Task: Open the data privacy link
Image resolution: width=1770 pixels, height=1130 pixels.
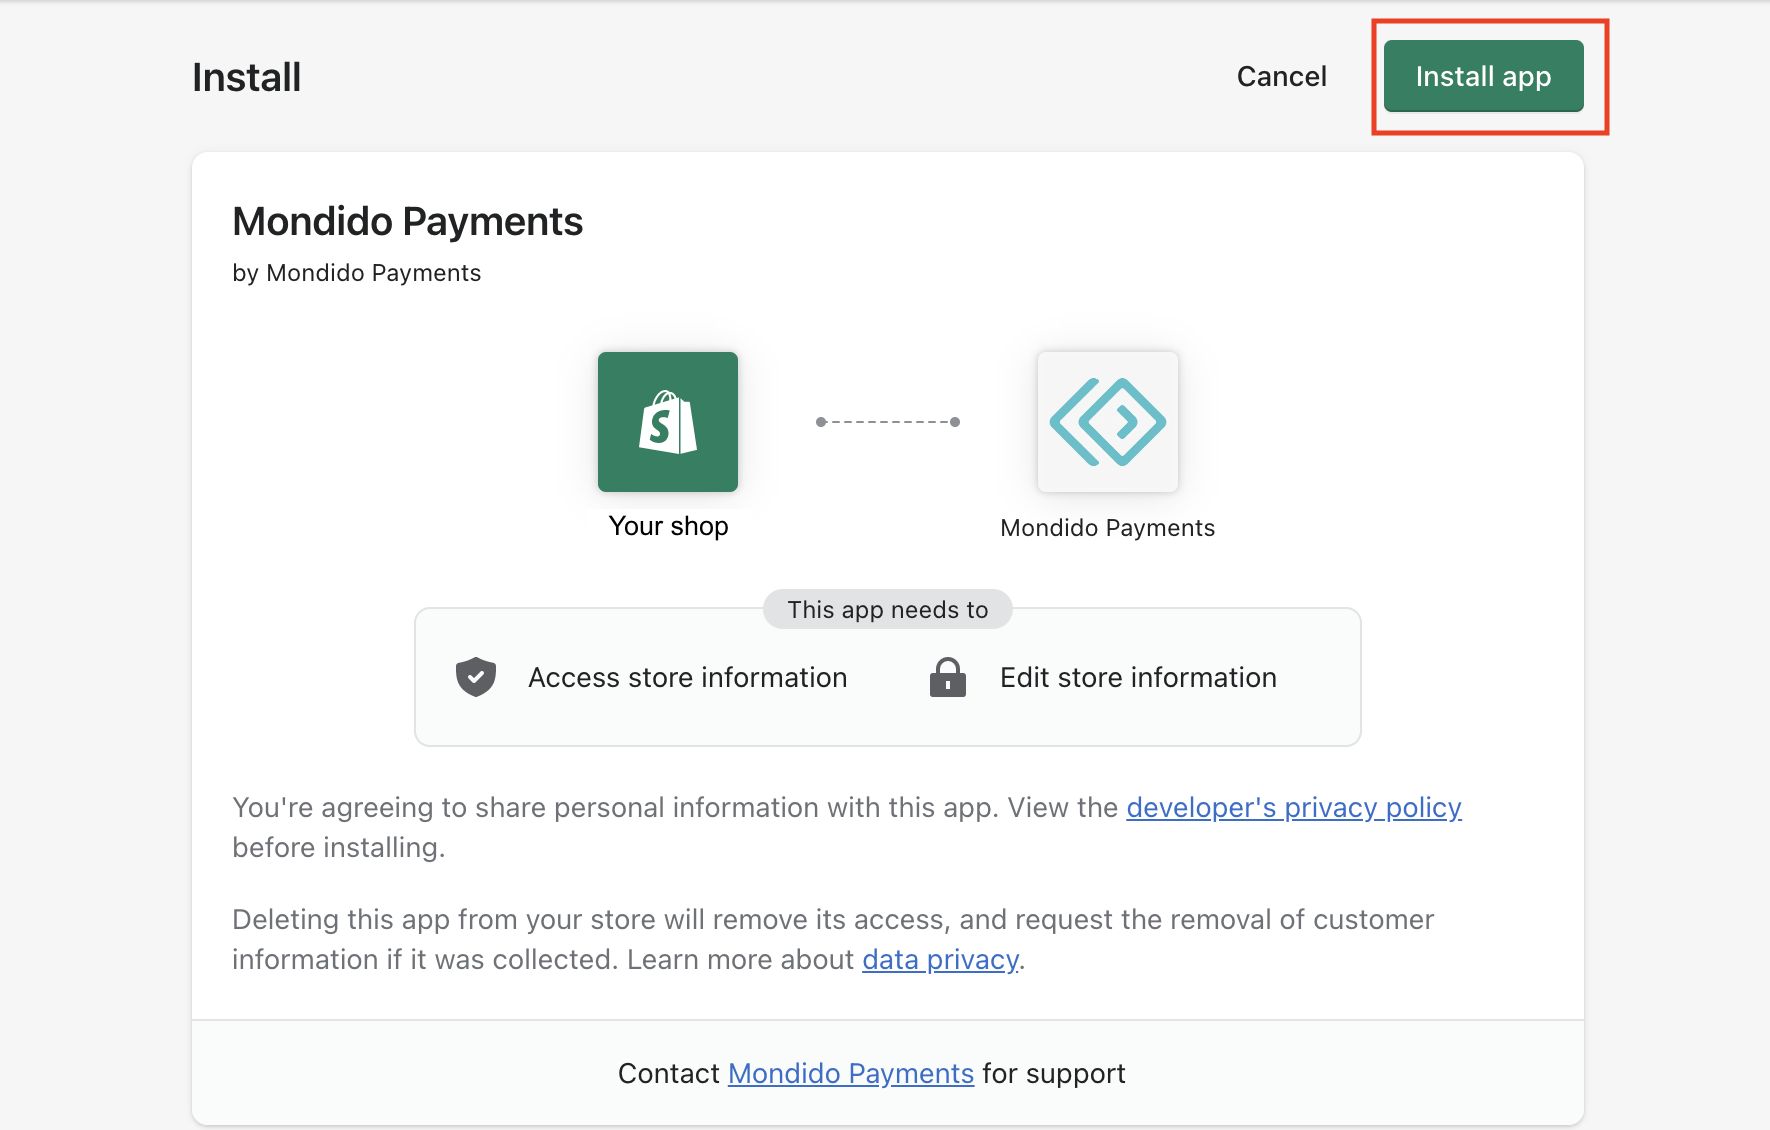Action: pos(940,959)
